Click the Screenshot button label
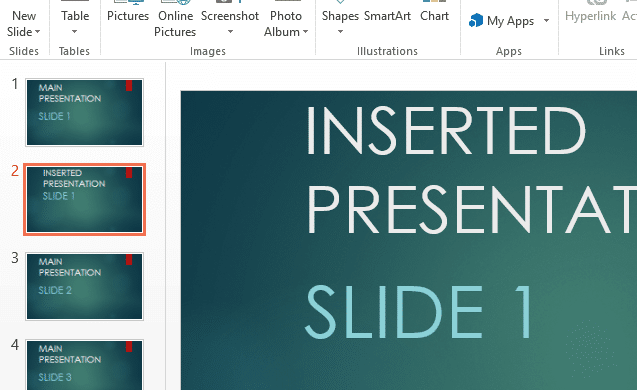This screenshot has width=637, height=390. [x=230, y=16]
